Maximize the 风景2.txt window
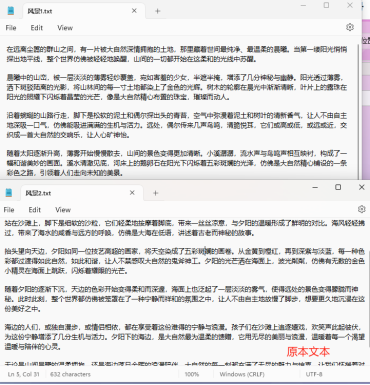 338,187
